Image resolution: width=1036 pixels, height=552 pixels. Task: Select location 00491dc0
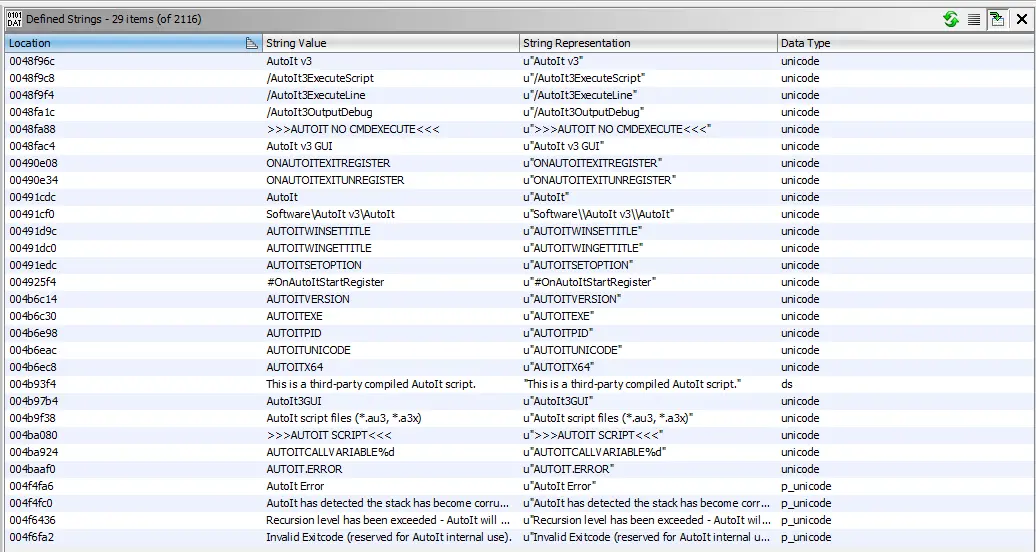pos(32,248)
